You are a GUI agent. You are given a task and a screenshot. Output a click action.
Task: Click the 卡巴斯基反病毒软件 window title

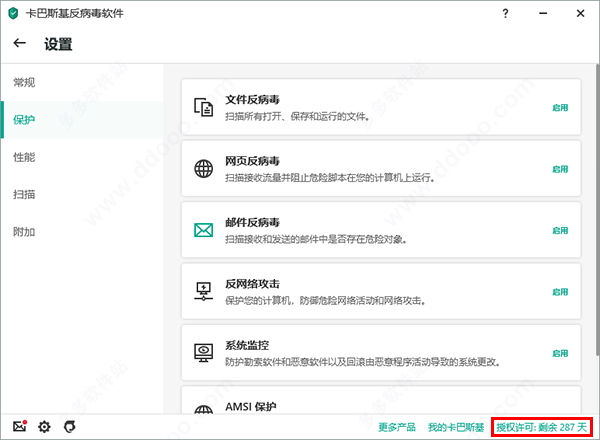[x=75, y=13]
